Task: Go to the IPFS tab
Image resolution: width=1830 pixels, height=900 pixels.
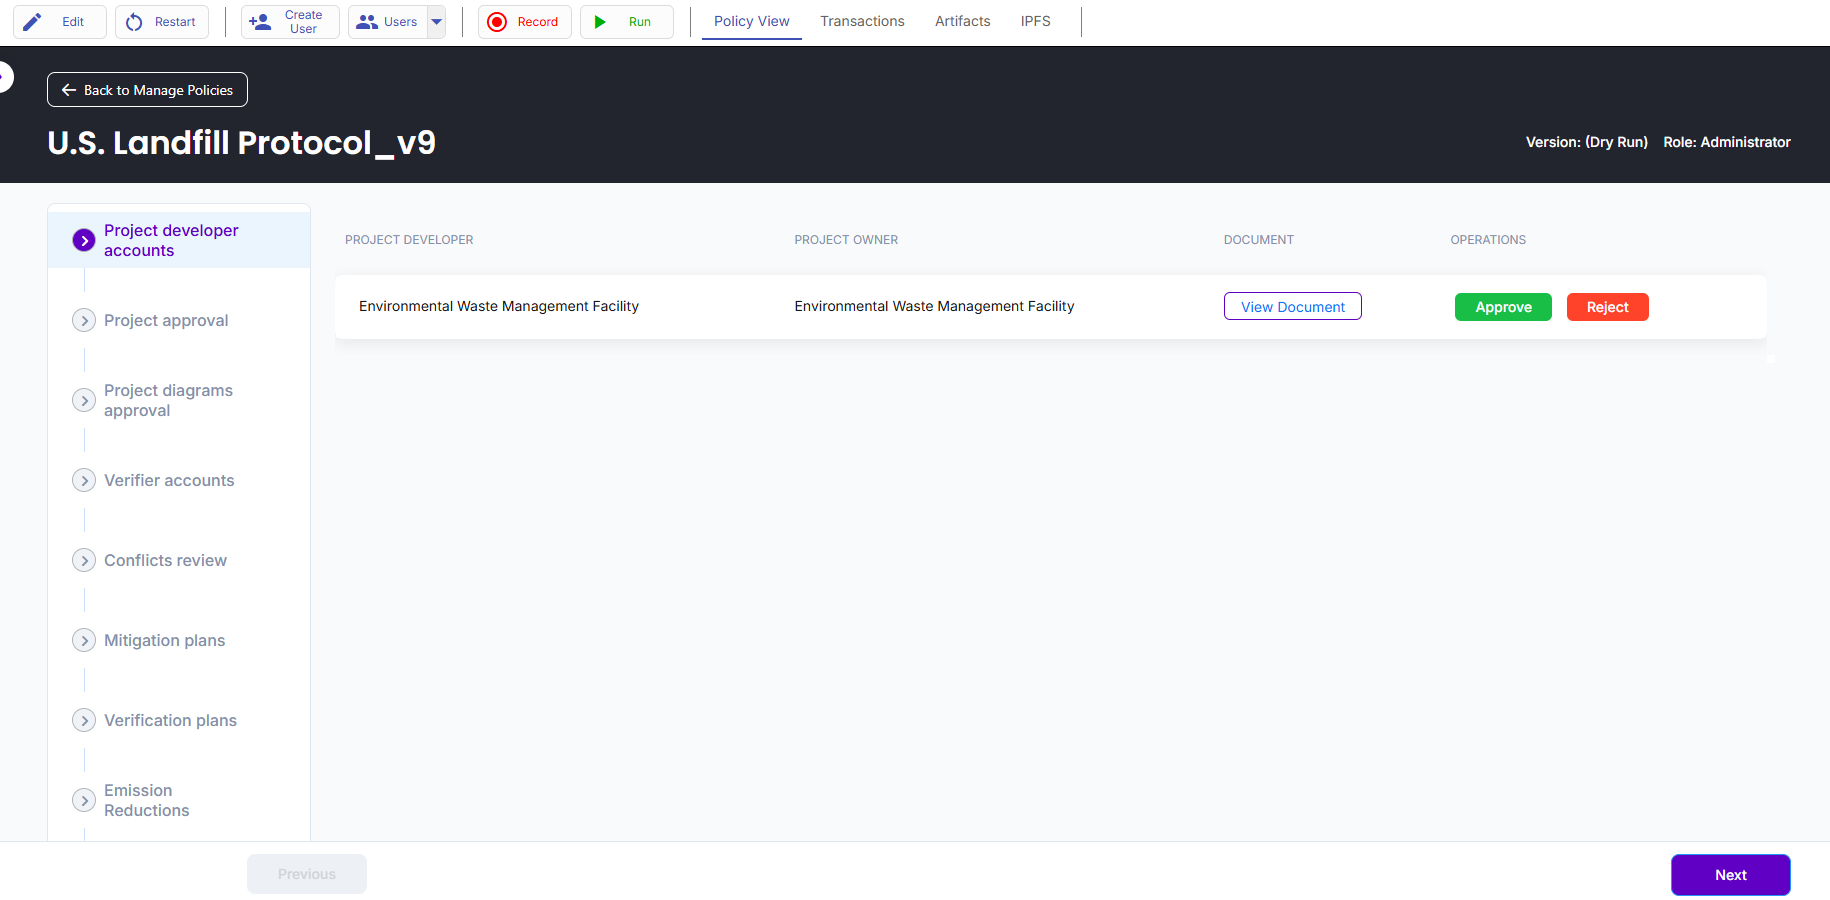Action: (x=1035, y=21)
